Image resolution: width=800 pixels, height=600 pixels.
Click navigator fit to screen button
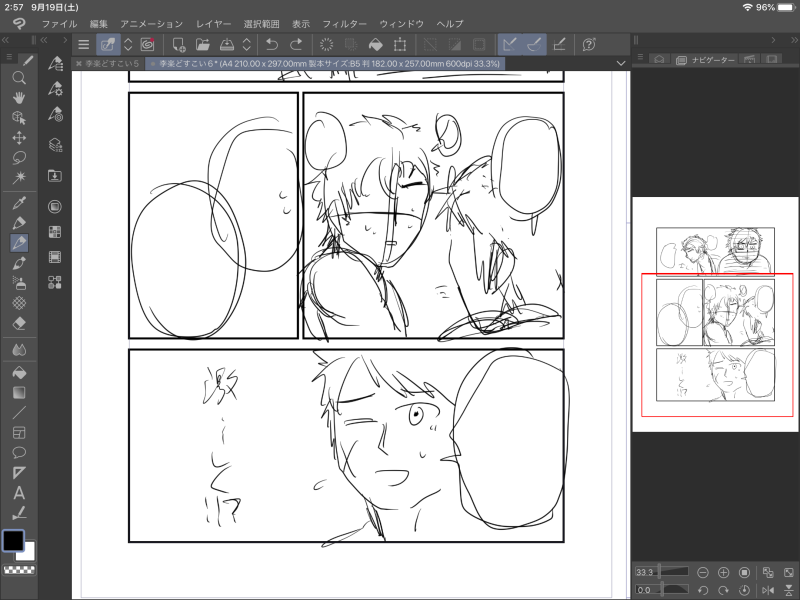(789, 572)
